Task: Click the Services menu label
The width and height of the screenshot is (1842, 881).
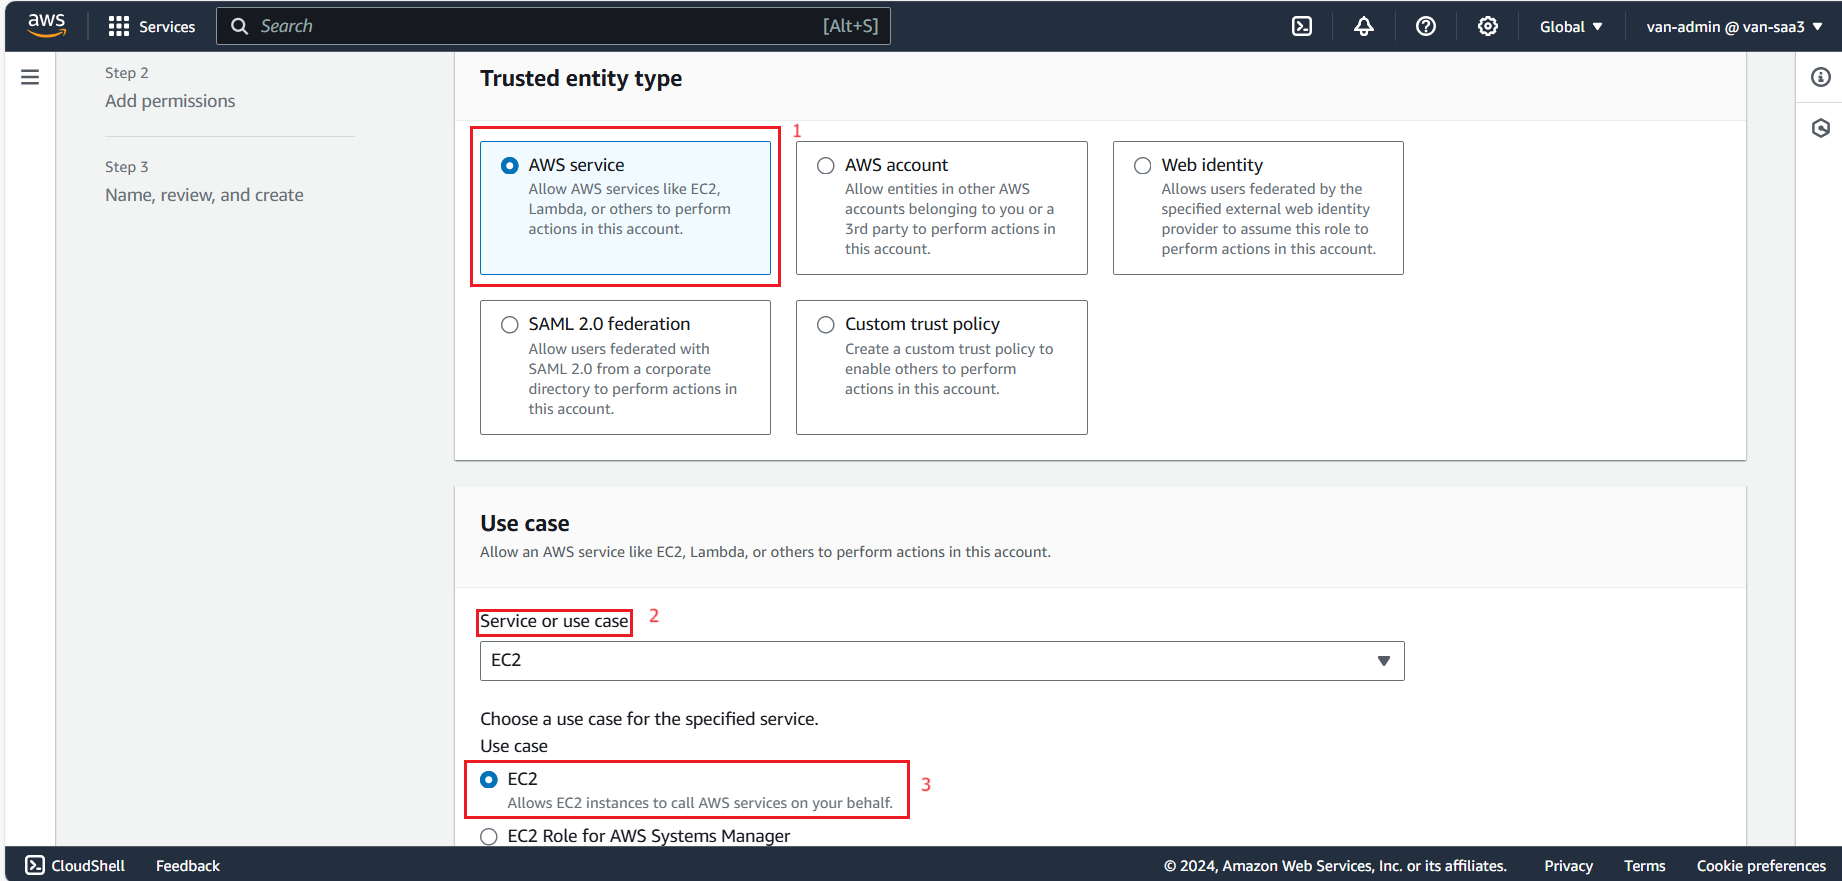Action: pos(167,27)
